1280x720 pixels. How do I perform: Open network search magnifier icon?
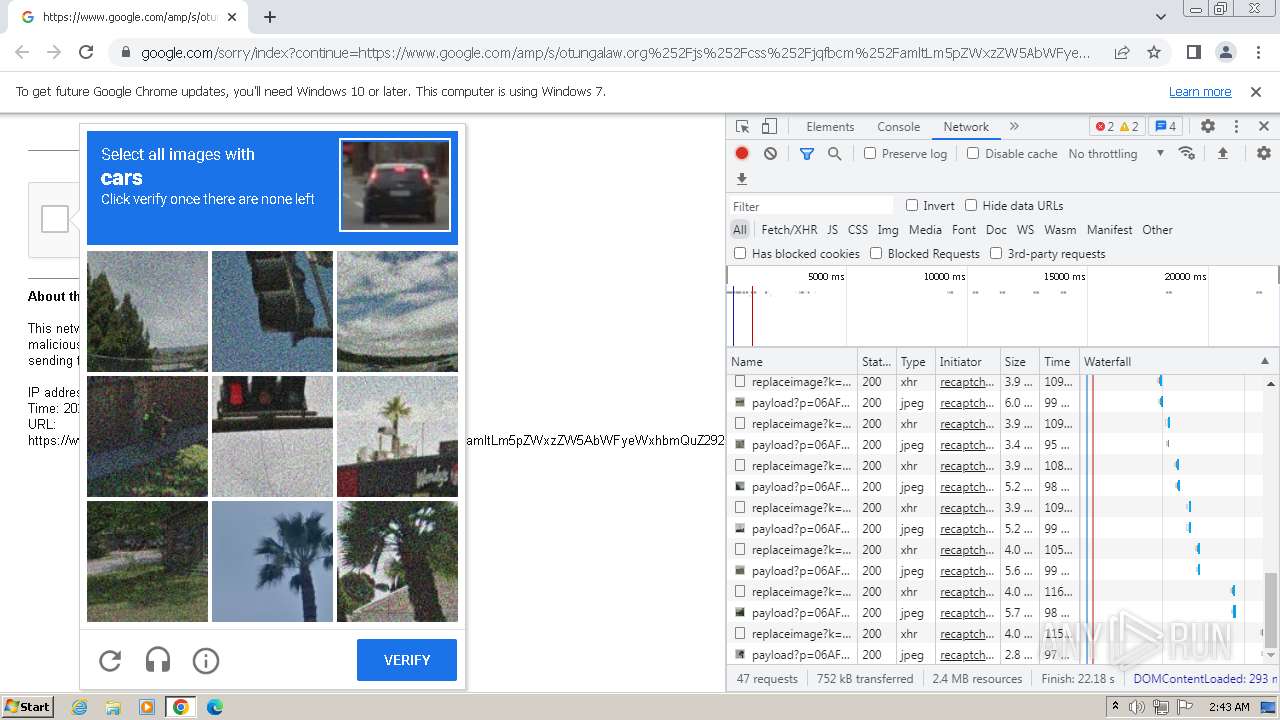834,153
